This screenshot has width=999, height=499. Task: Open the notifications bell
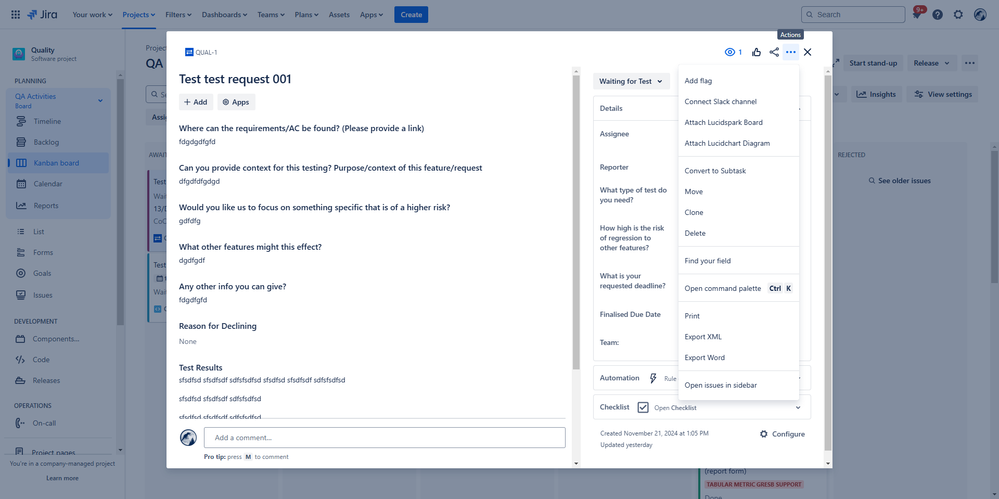coord(917,14)
